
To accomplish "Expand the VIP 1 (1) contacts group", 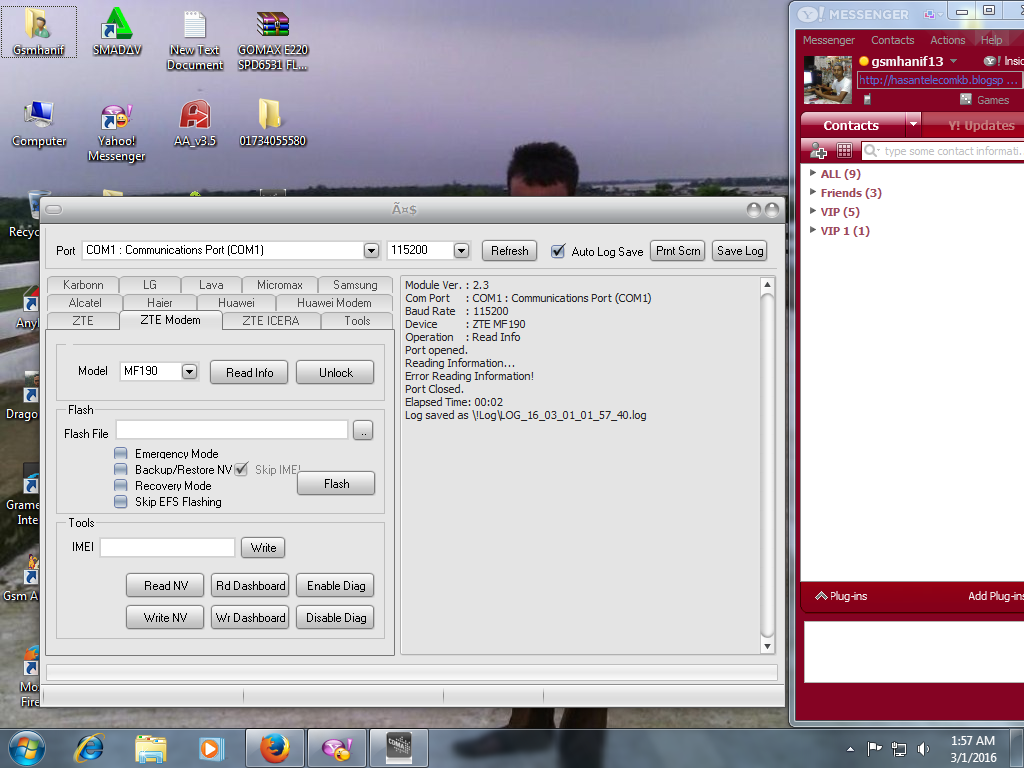I will 813,230.
